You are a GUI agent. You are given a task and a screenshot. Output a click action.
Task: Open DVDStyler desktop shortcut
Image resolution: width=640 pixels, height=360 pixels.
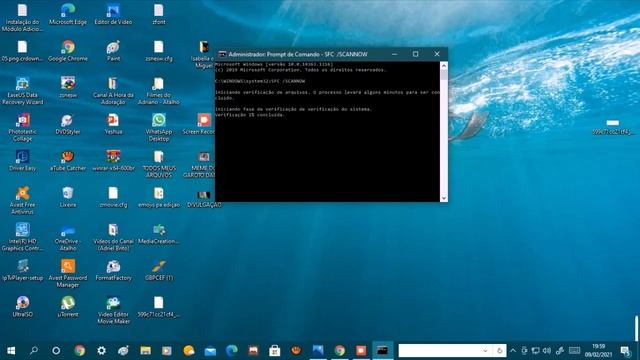pyautogui.click(x=68, y=124)
